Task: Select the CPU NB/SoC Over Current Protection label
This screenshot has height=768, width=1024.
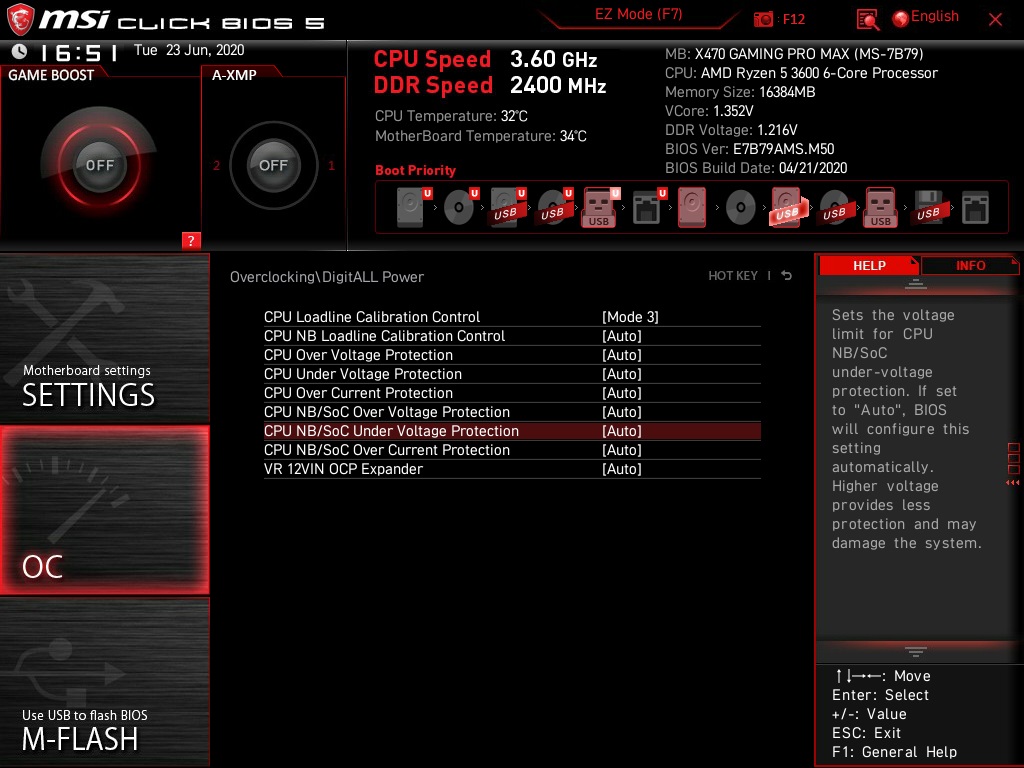Action: point(387,449)
